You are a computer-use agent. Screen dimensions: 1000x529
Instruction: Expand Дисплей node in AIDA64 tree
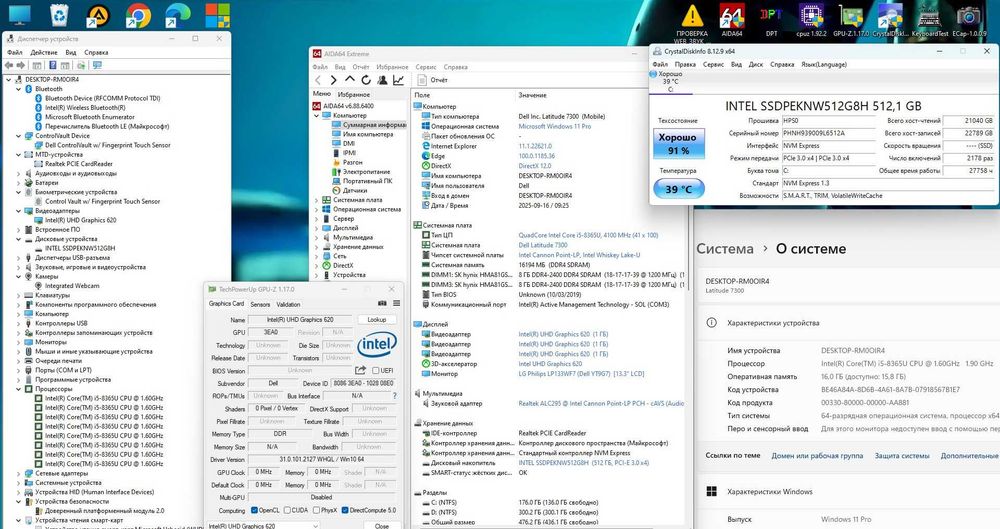(316, 228)
